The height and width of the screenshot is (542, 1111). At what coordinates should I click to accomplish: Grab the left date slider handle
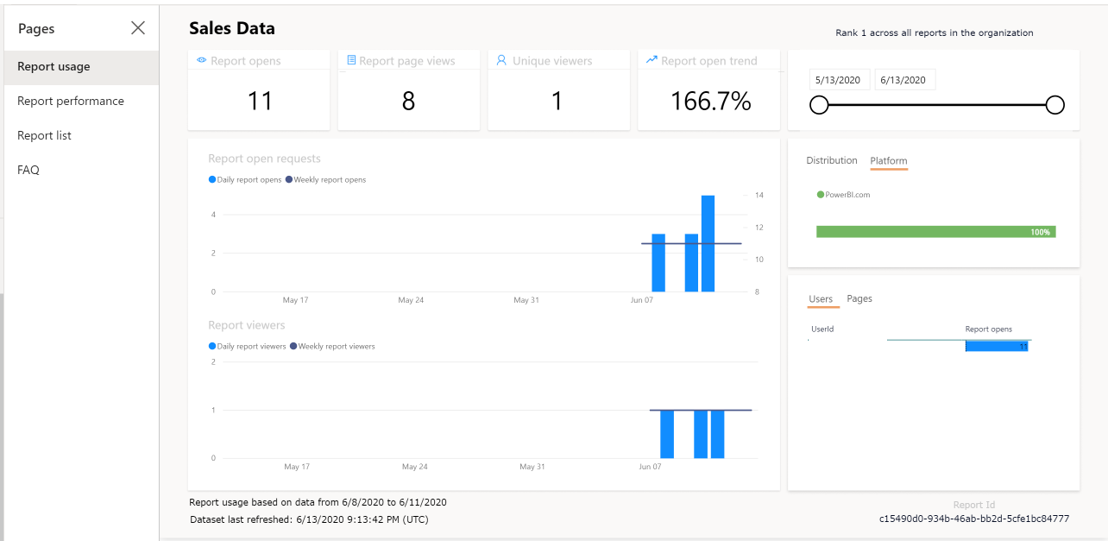(x=819, y=106)
